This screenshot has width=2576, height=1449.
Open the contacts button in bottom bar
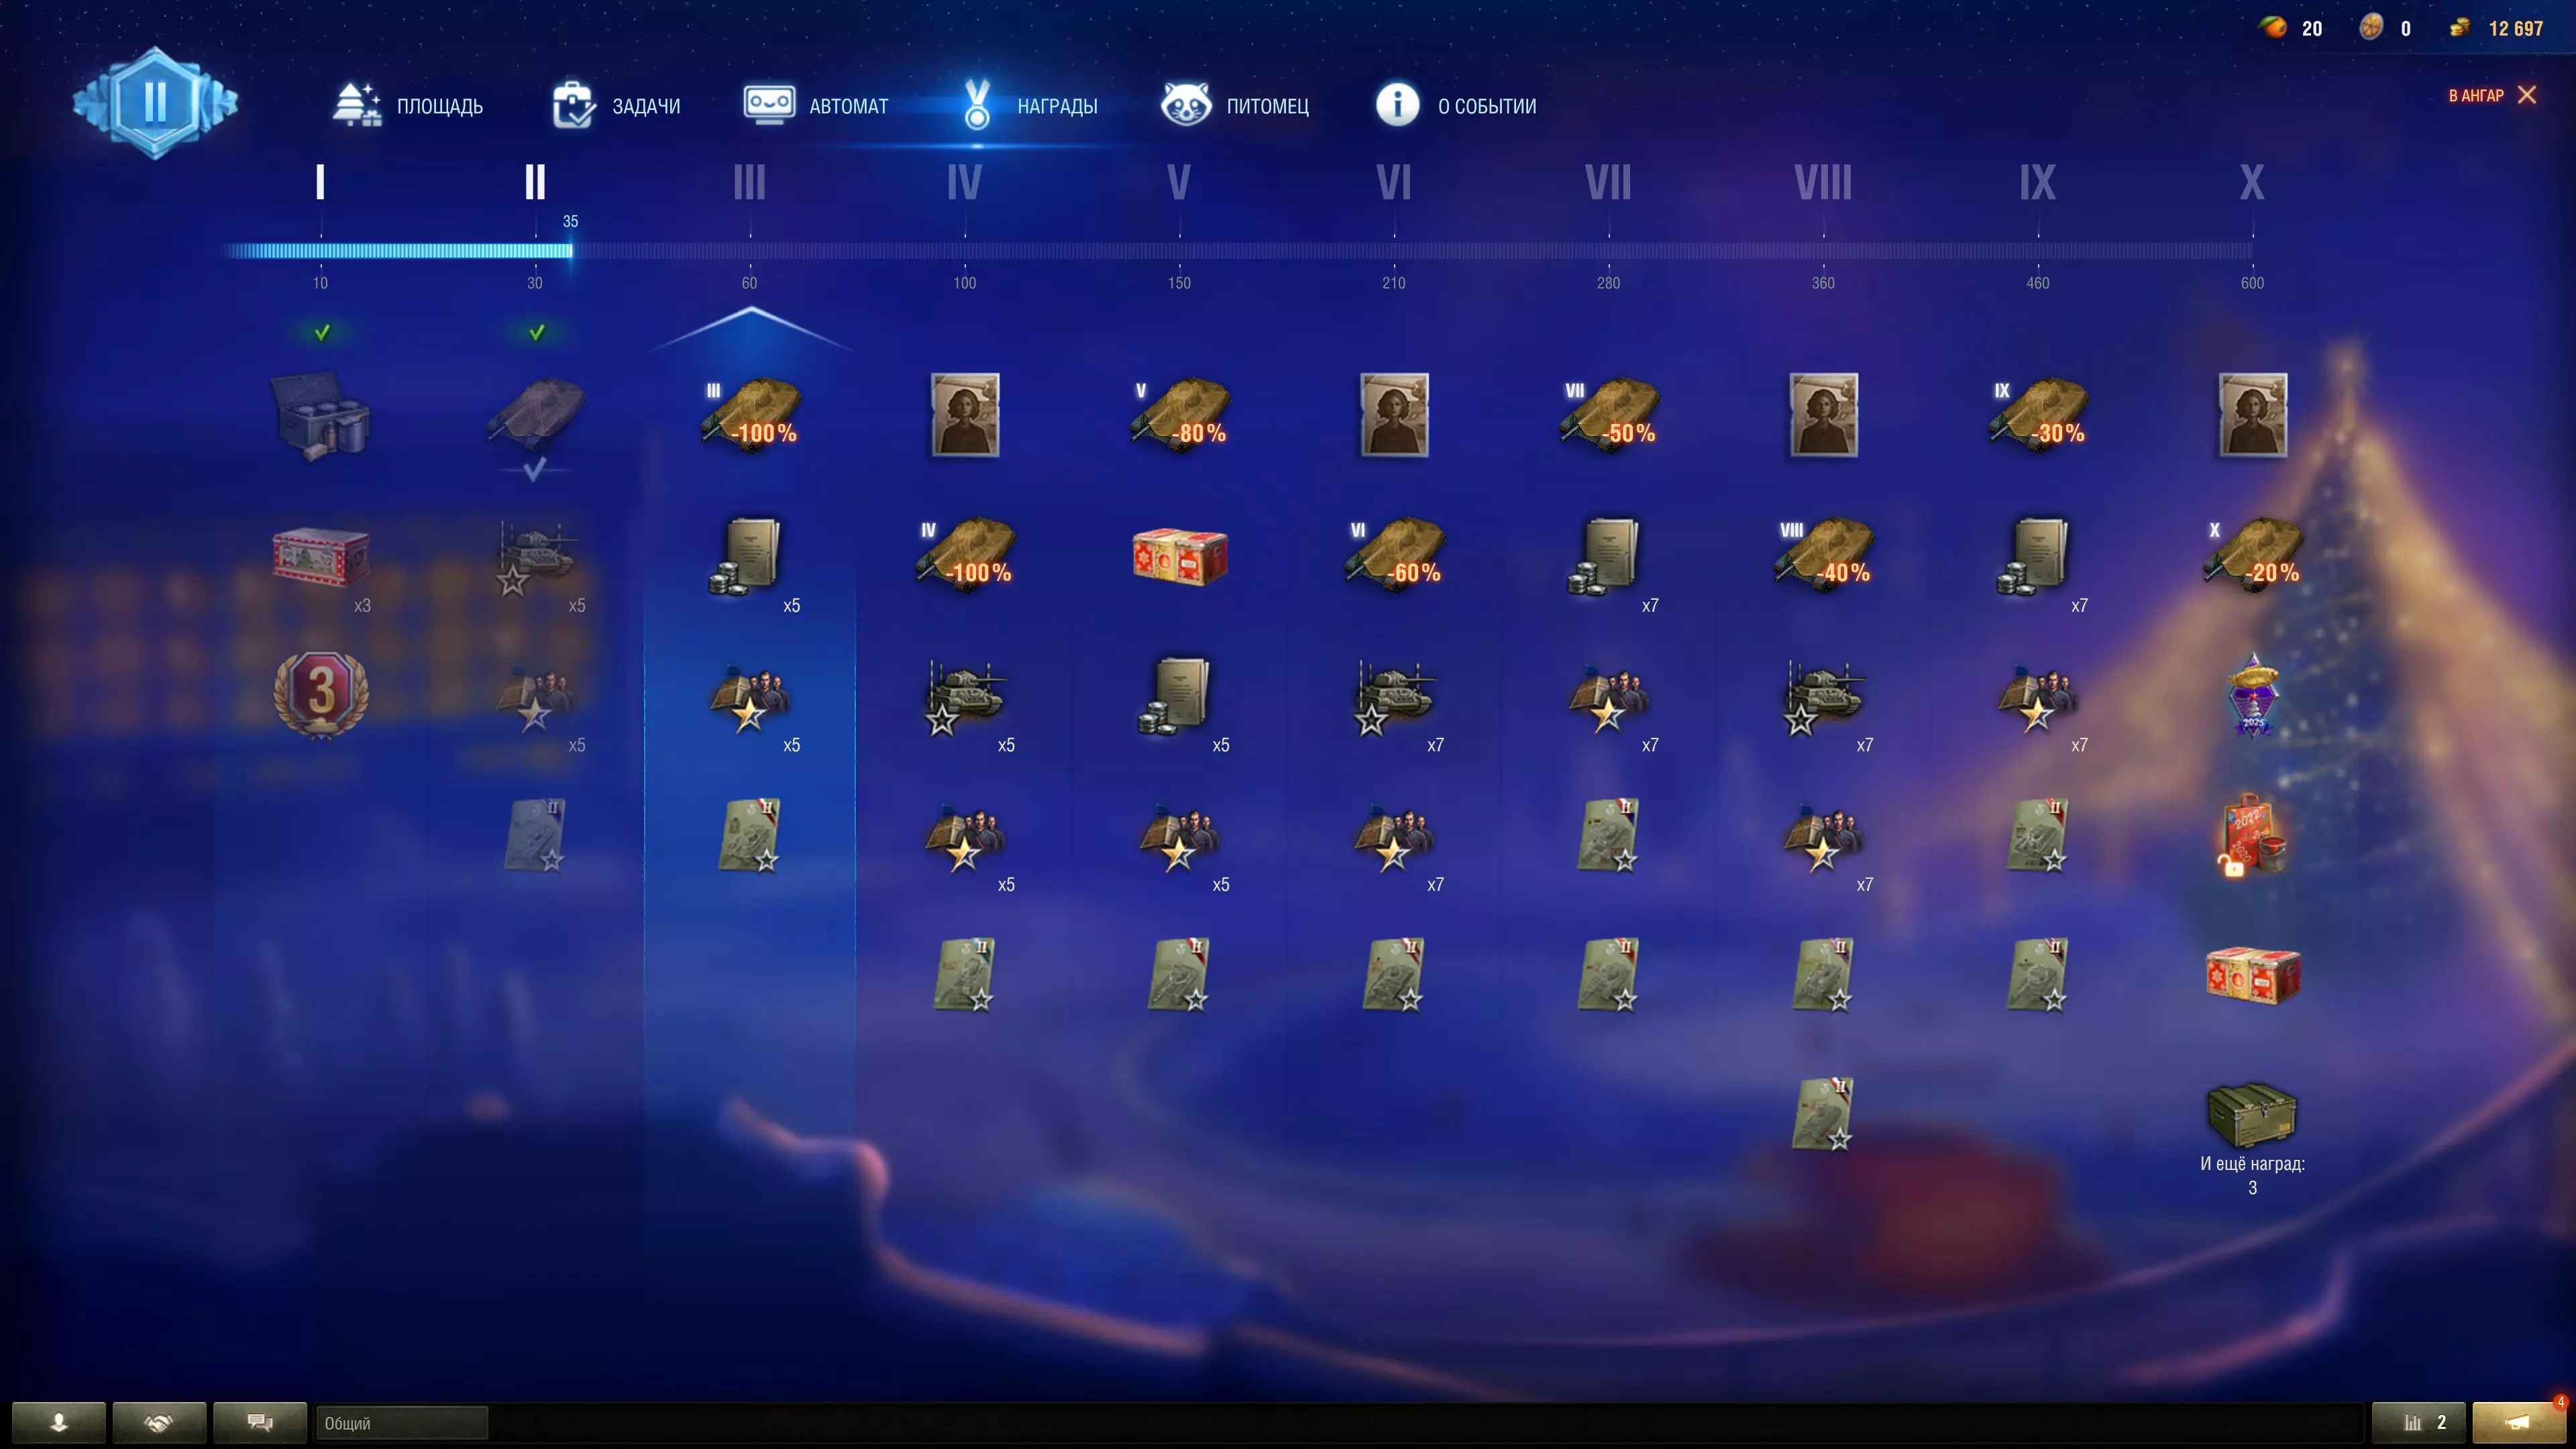pos(59,1422)
